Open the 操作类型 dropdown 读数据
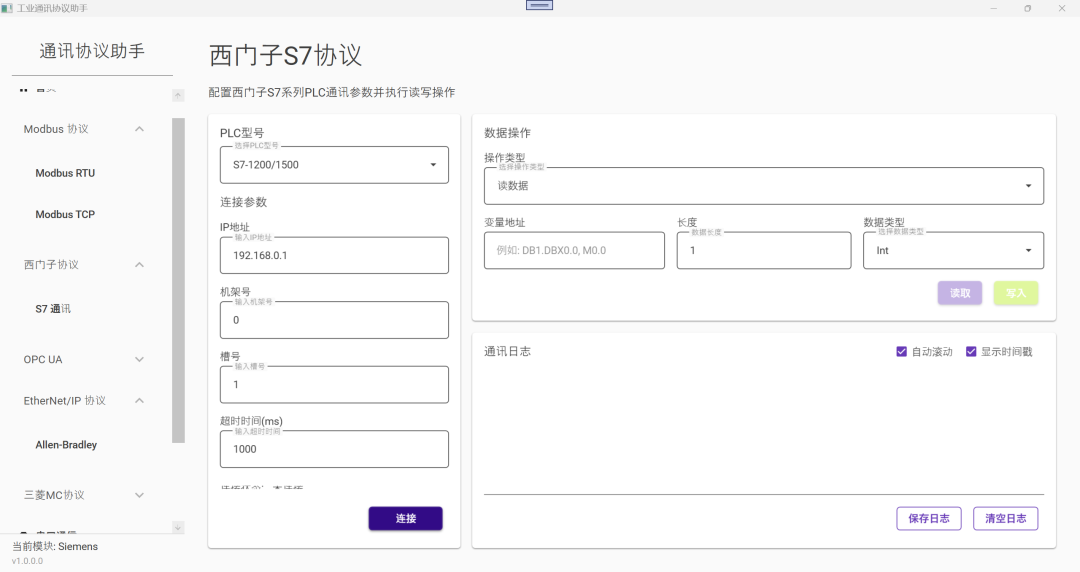 pos(764,185)
